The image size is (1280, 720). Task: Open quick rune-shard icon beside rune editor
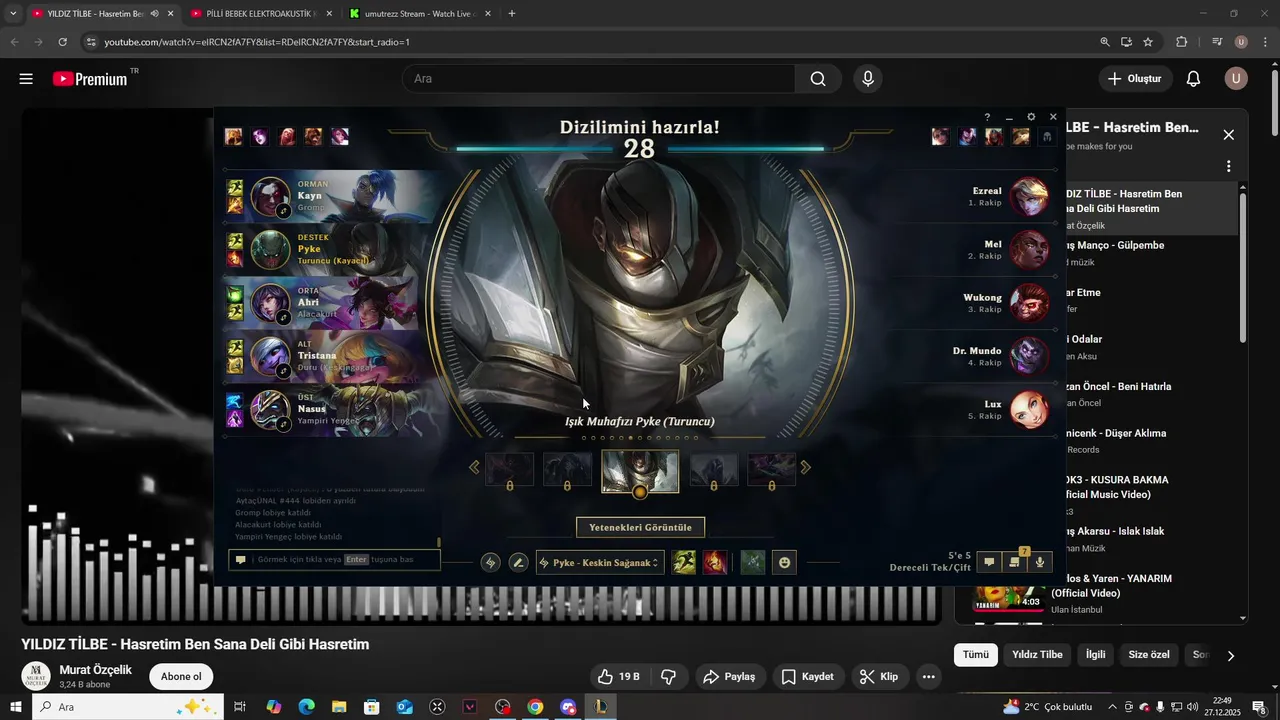[x=490, y=563]
